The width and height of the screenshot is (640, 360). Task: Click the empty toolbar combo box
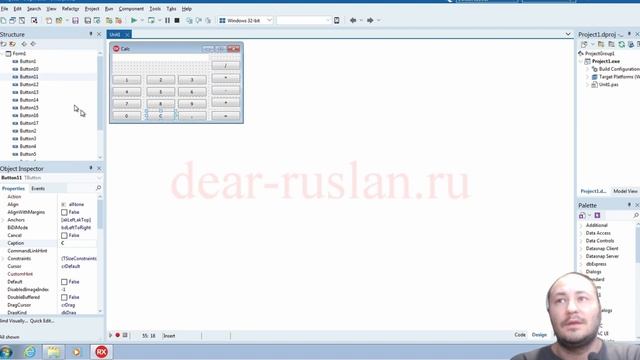coord(303,20)
